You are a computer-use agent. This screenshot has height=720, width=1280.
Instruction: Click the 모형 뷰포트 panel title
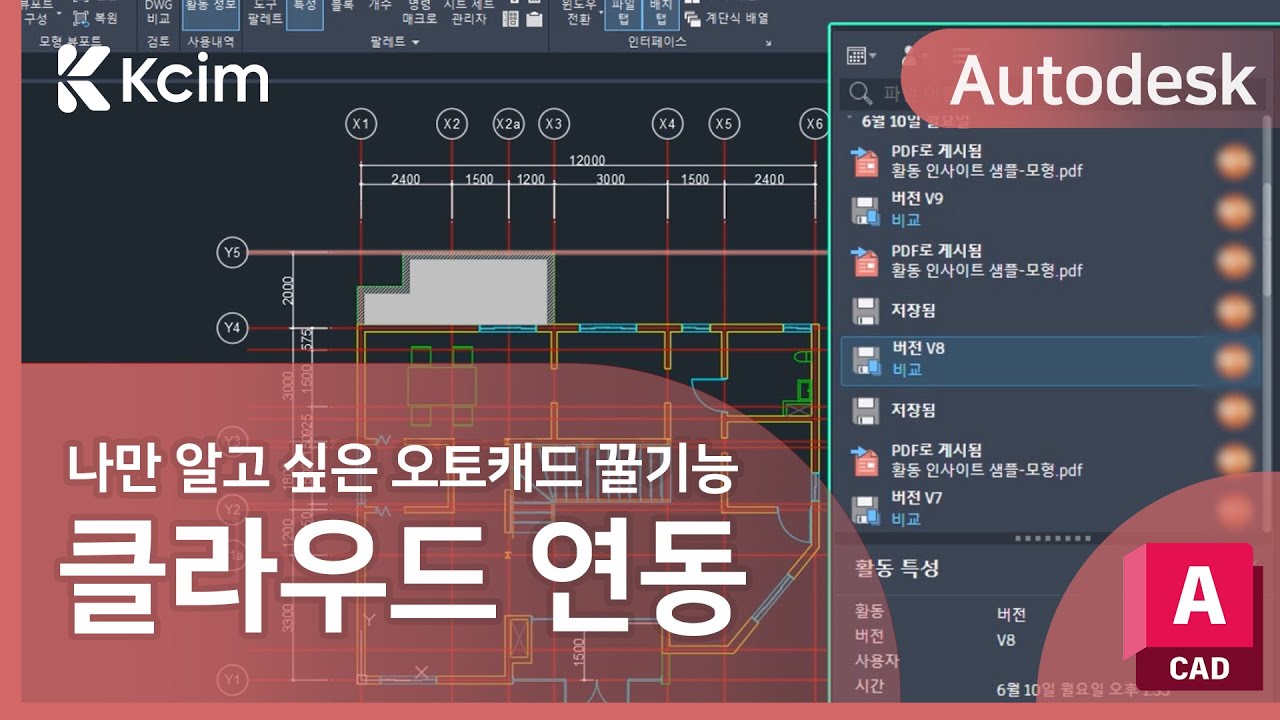[x=70, y=42]
